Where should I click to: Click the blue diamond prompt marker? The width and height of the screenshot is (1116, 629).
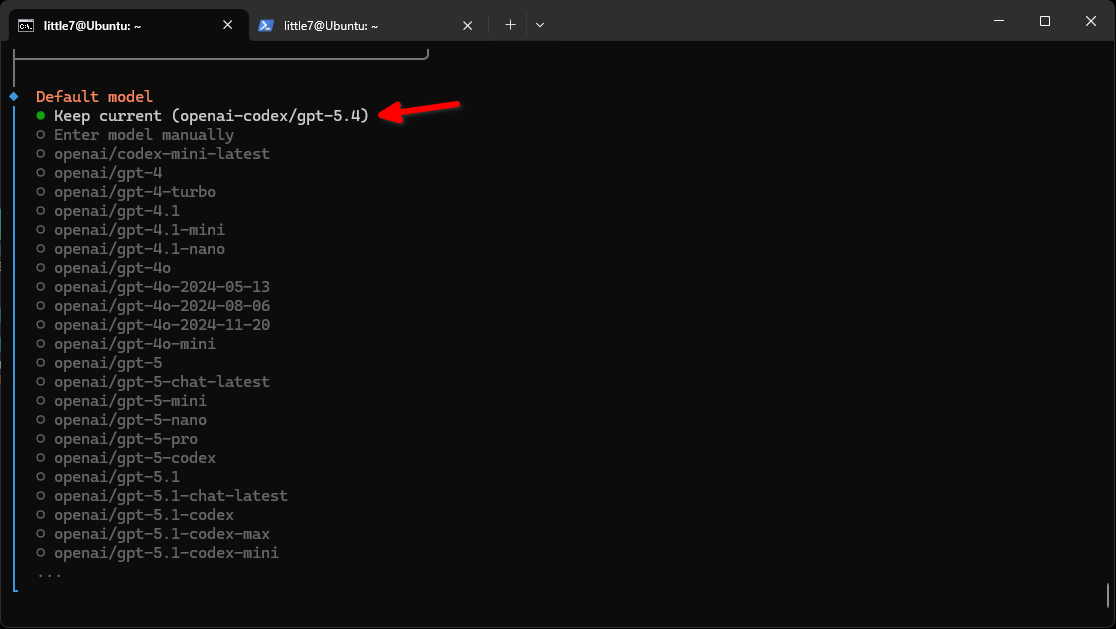pyautogui.click(x=14, y=97)
